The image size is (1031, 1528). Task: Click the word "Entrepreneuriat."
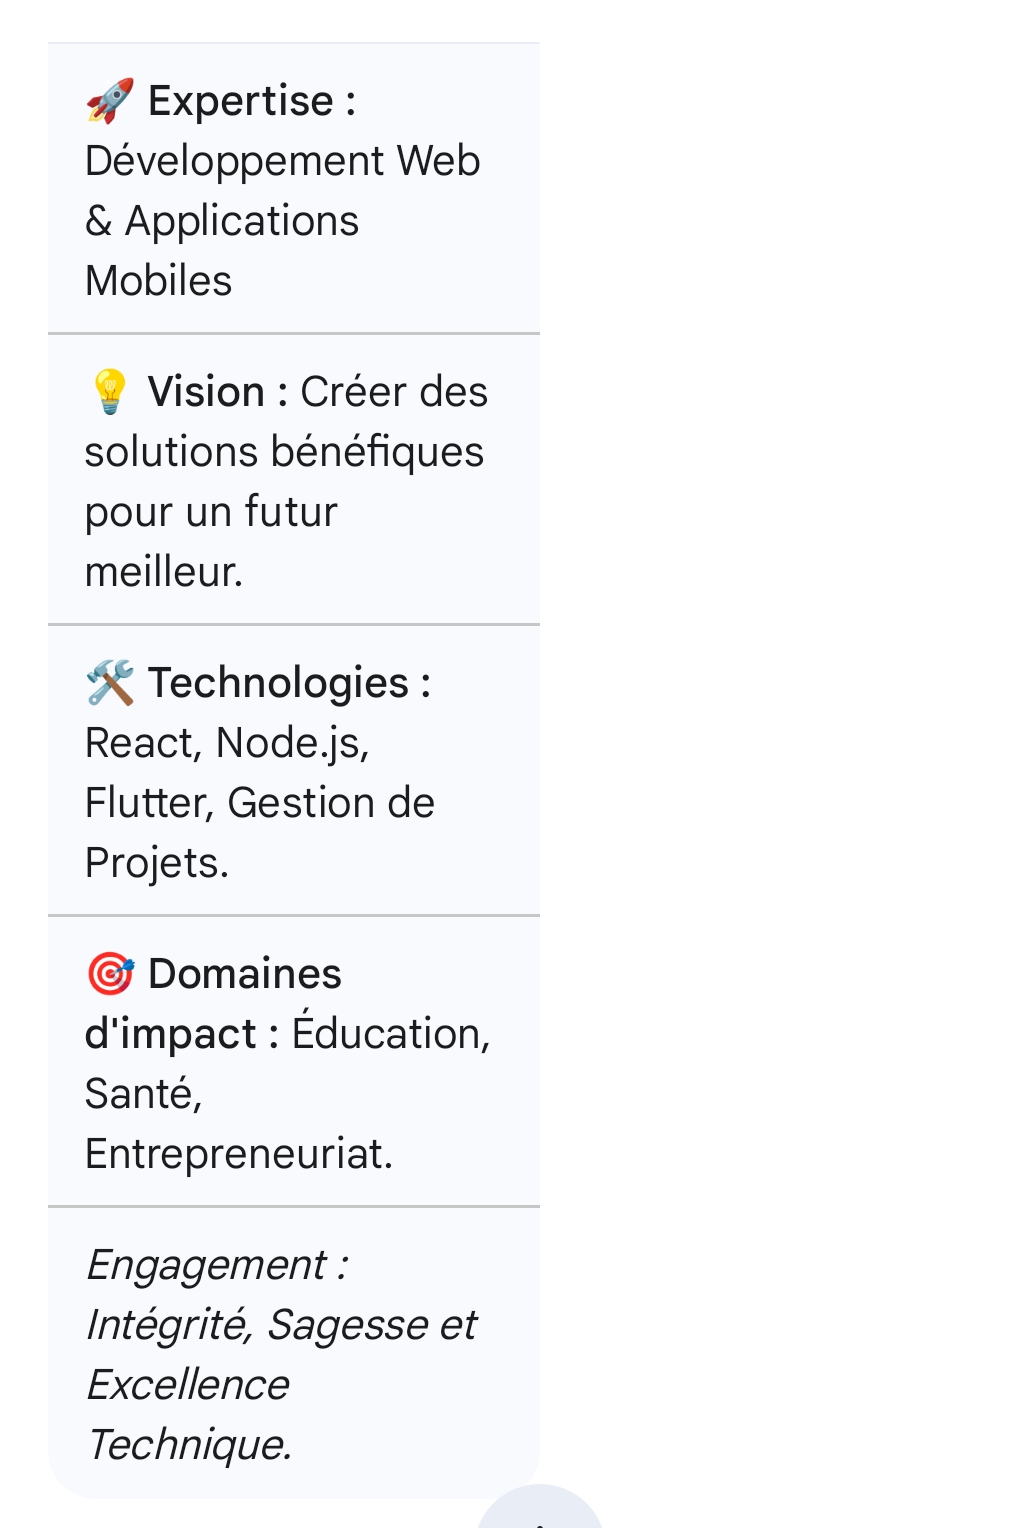pos(239,1154)
